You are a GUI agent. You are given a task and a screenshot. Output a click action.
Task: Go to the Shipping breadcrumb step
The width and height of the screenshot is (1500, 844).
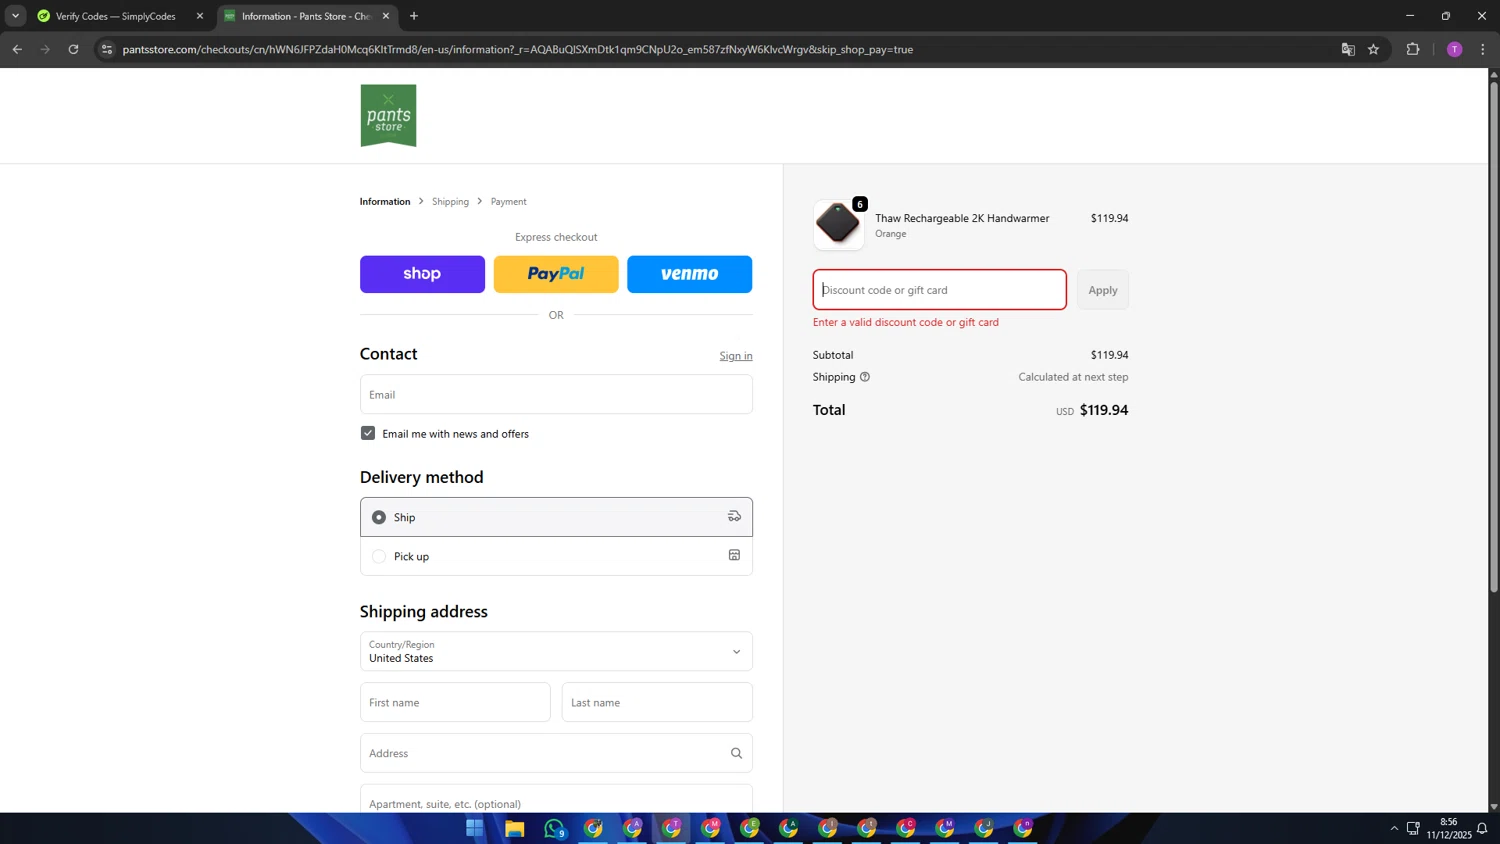tap(450, 201)
